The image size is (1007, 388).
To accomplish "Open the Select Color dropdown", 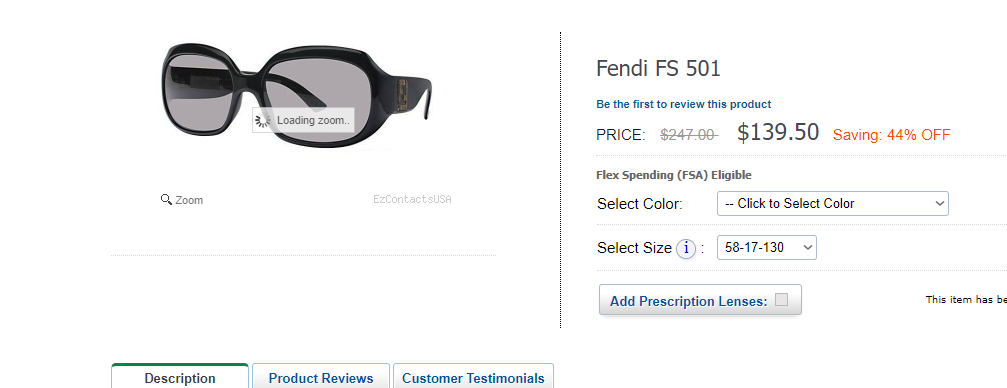I will pyautogui.click(x=832, y=204).
